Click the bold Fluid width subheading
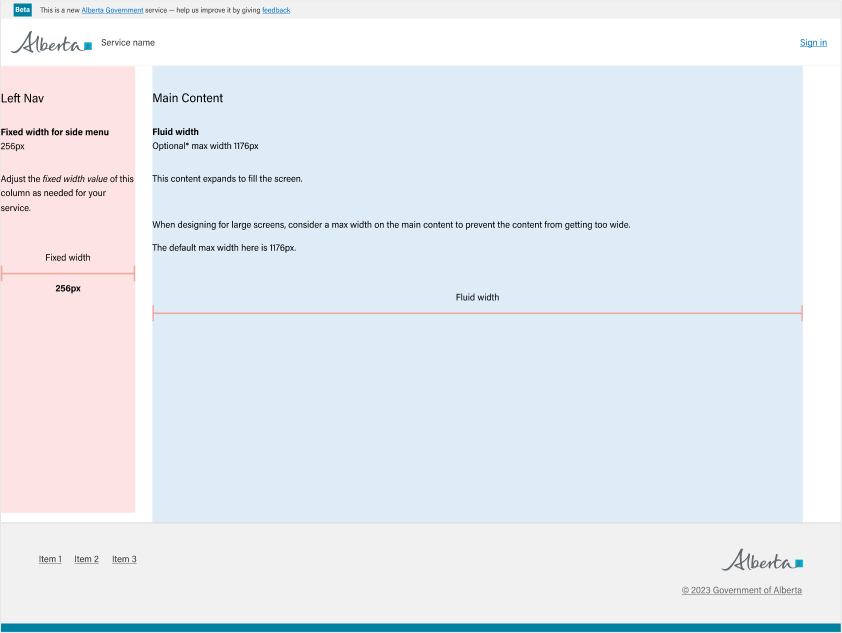This screenshot has height=633, width=842. (x=175, y=132)
